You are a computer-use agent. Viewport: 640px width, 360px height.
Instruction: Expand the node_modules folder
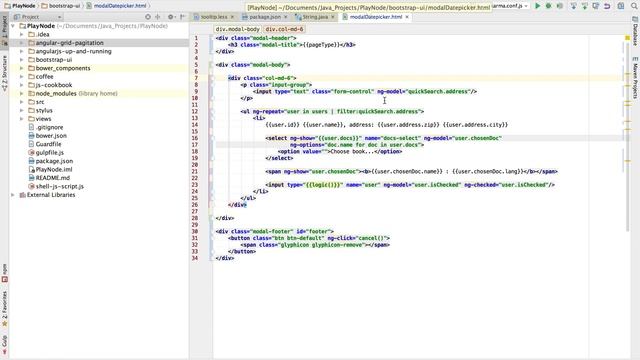tap(22, 93)
